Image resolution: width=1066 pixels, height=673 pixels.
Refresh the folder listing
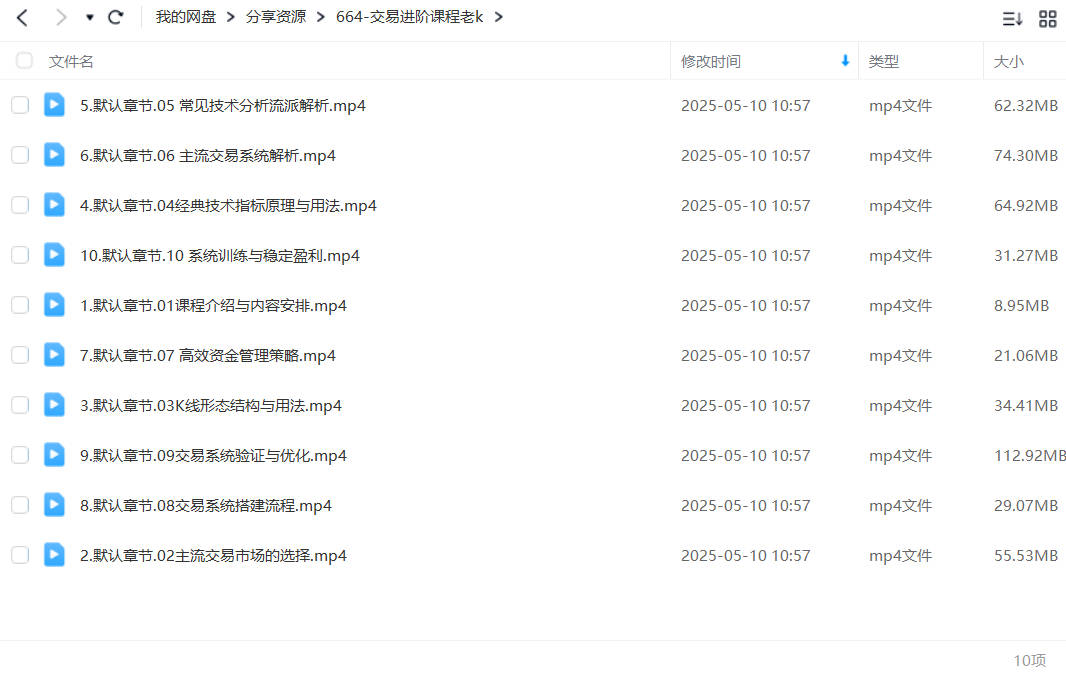click(116, 17)
